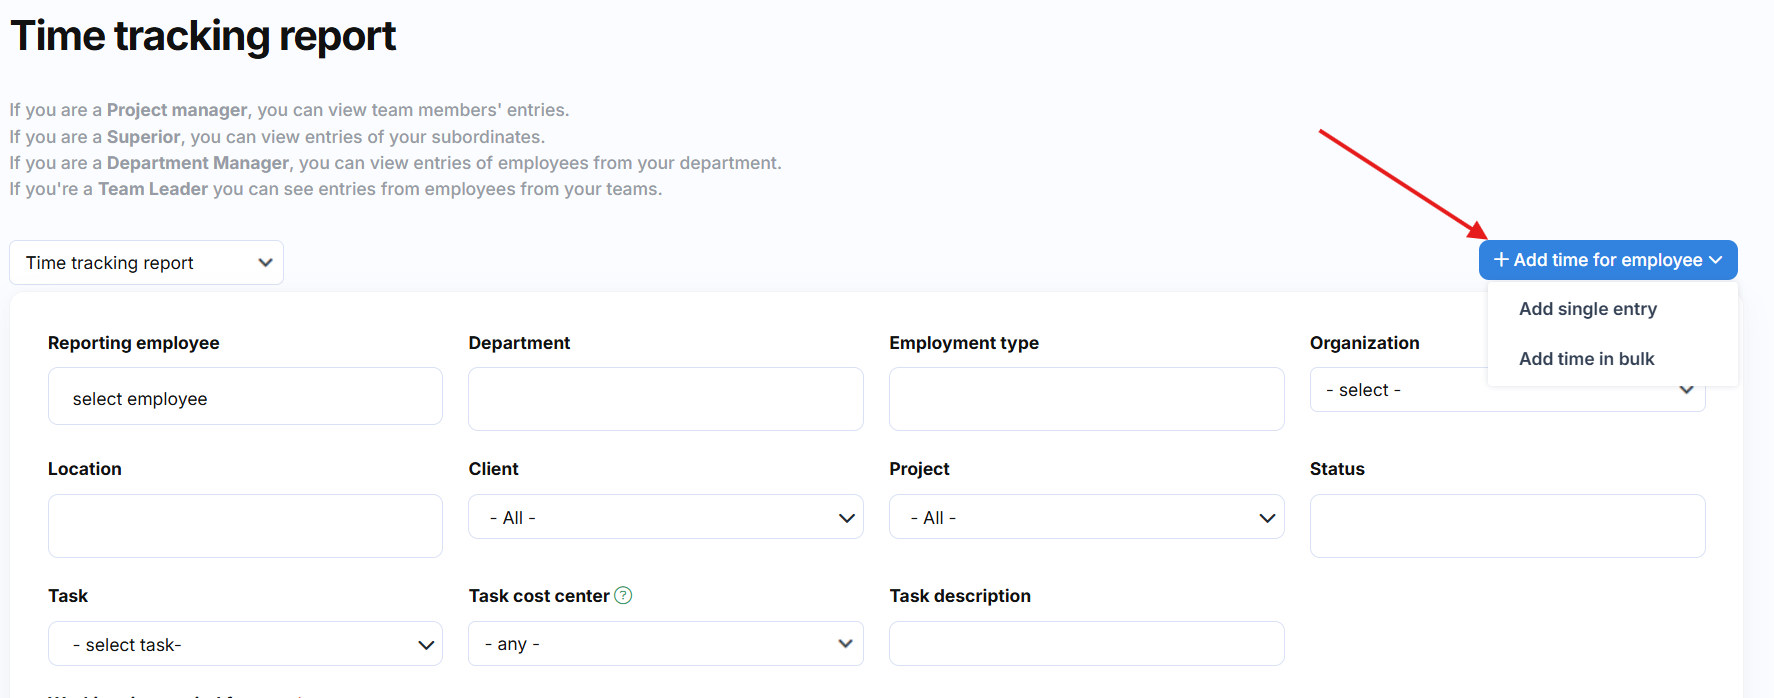Click the Client dropdown chevron arrow
1774x698 pixels.
846,518
